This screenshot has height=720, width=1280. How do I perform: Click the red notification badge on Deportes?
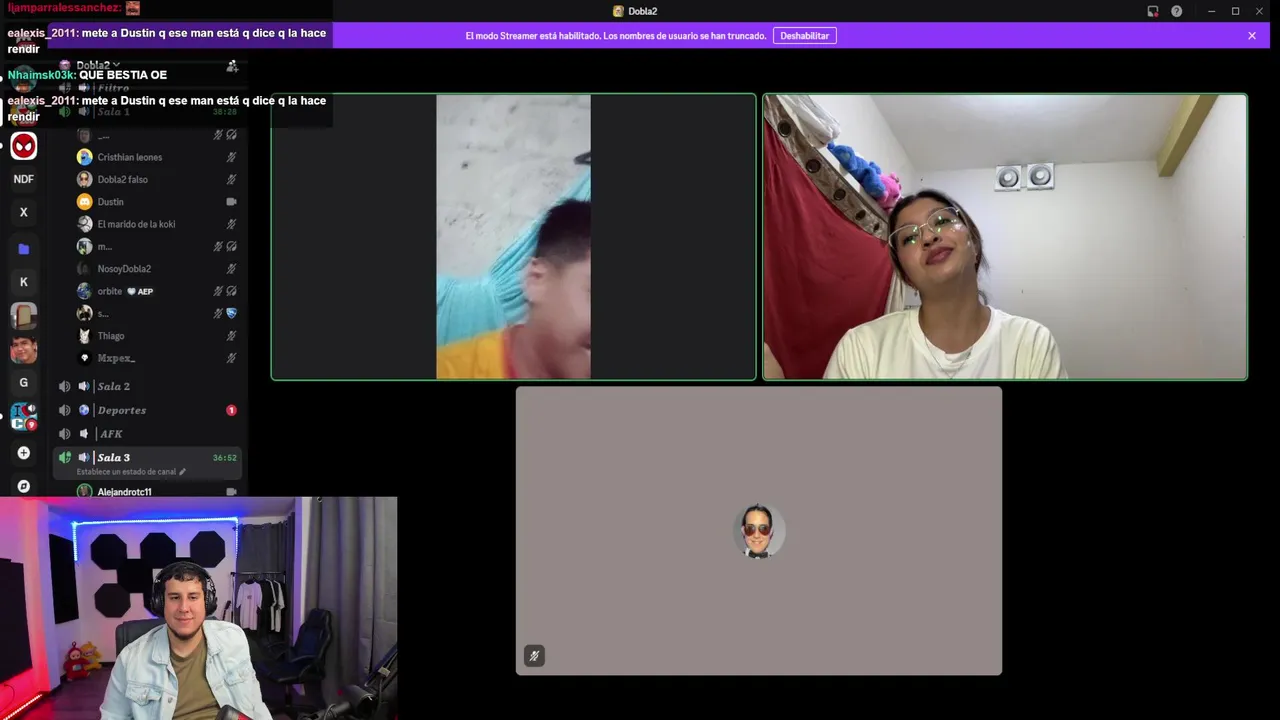click(231, 410)
